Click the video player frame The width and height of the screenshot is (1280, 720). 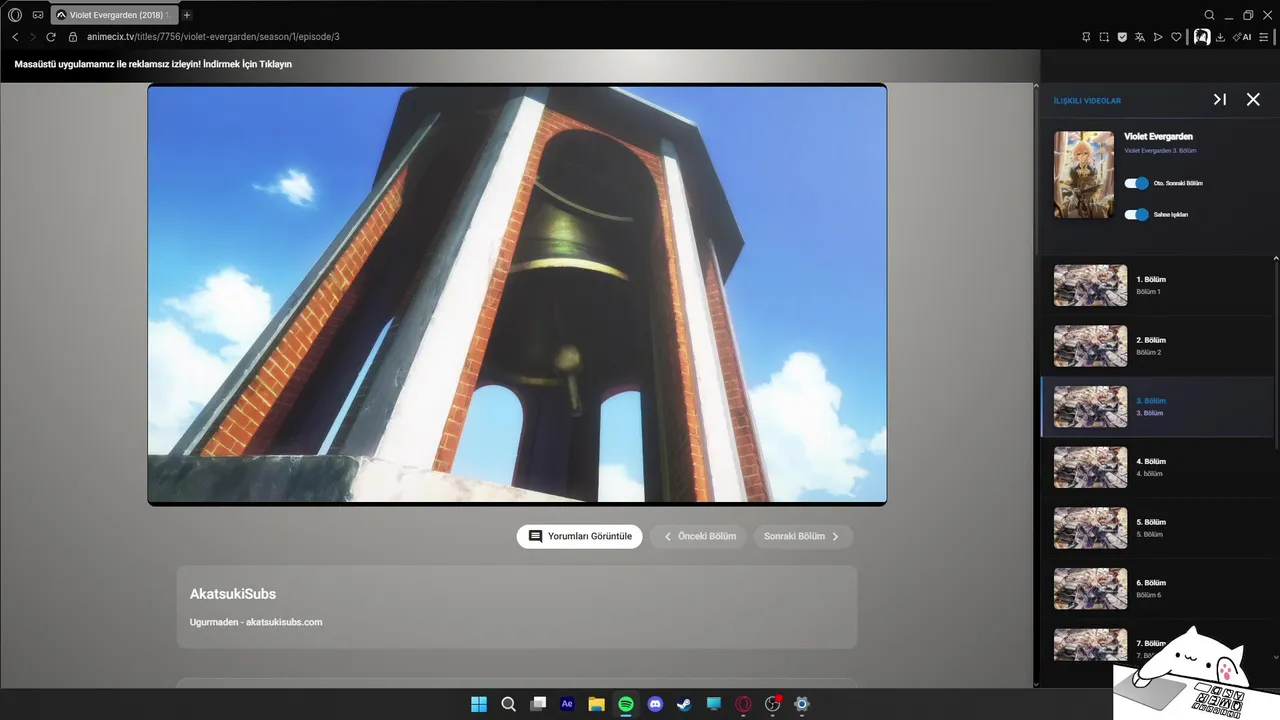517,295
